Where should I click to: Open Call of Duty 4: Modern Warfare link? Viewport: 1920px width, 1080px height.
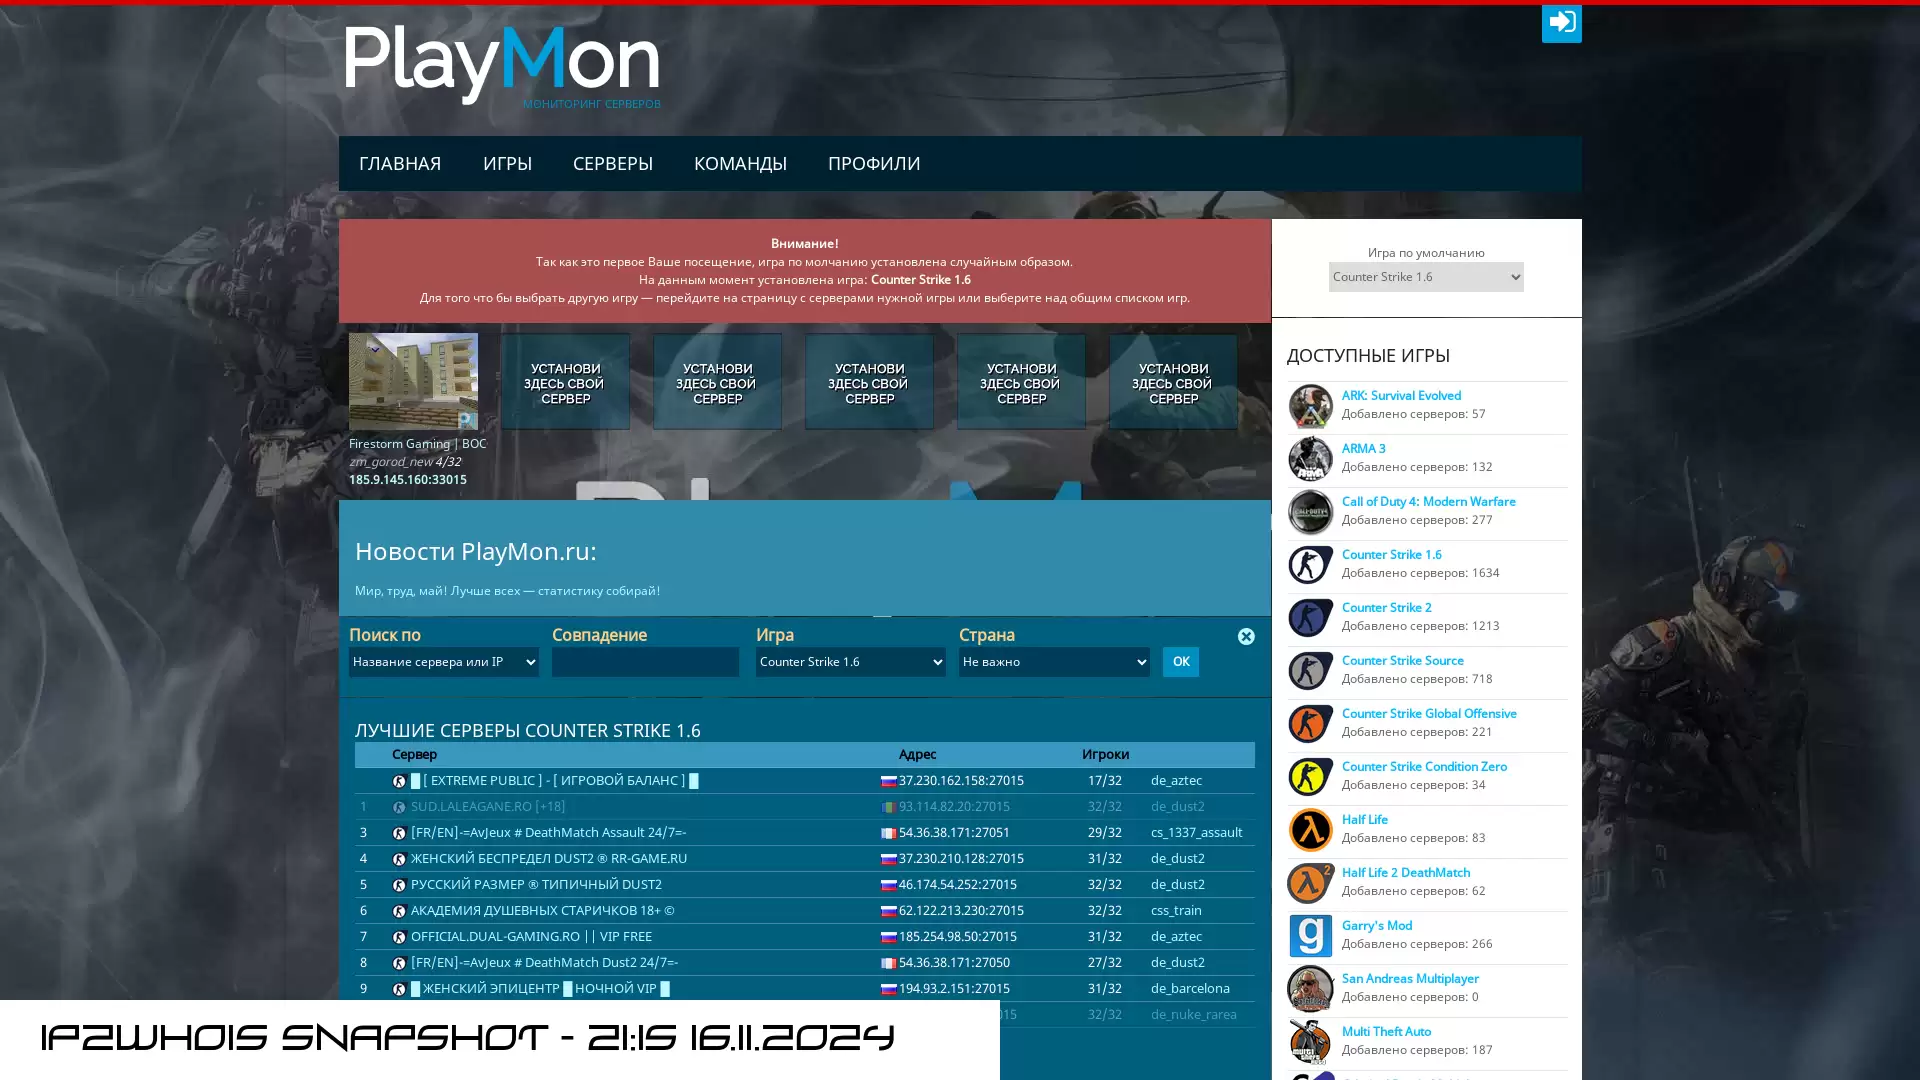[1428, 502]
